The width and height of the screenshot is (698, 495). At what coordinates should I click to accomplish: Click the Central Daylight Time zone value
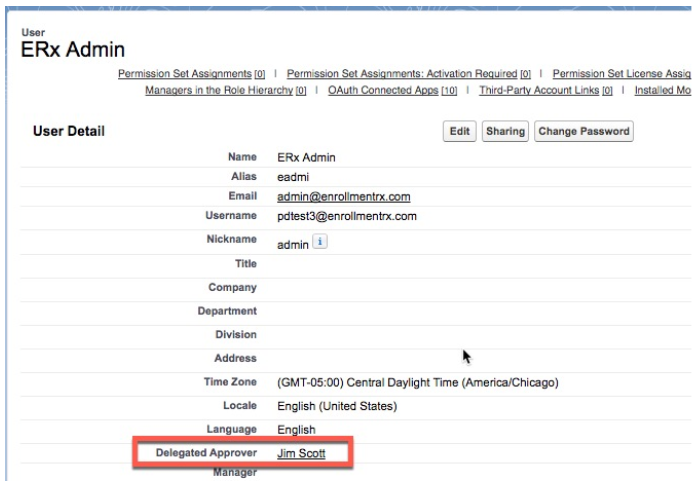coord(417,383)
